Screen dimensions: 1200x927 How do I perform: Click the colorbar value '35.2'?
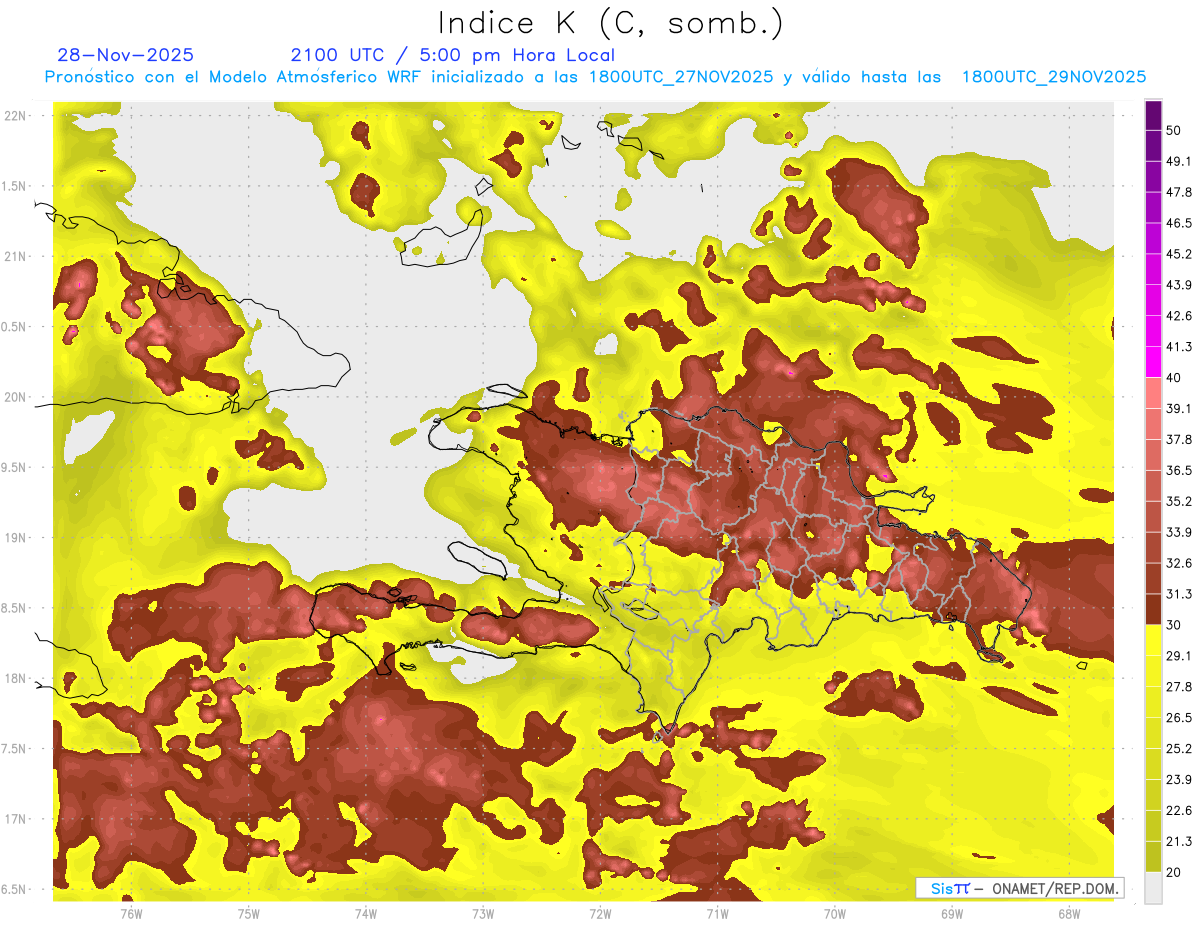click(x=1178, y=501)
